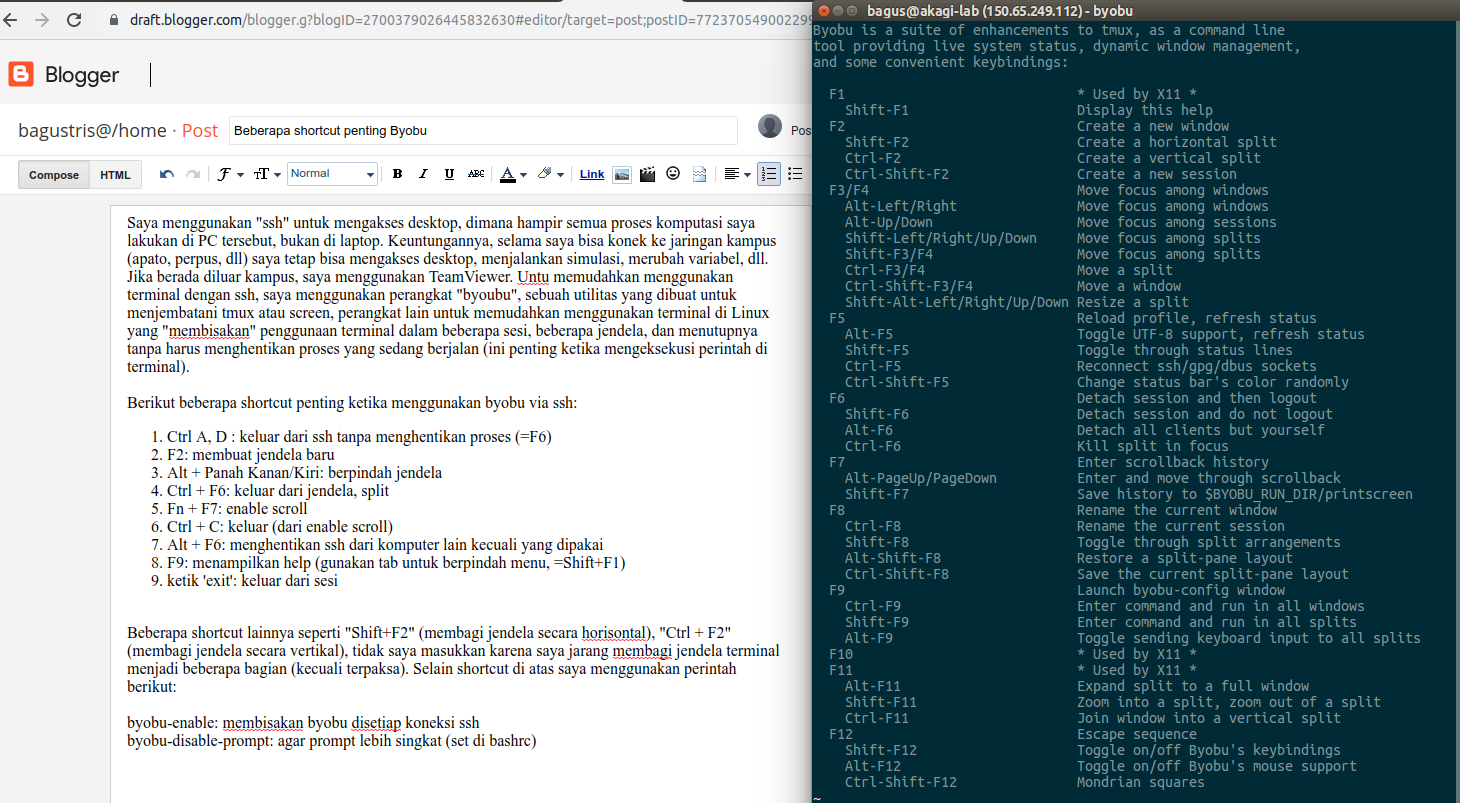
Task: Click 'Create a new window' in terminal
Action: [x=1153, y=126]
